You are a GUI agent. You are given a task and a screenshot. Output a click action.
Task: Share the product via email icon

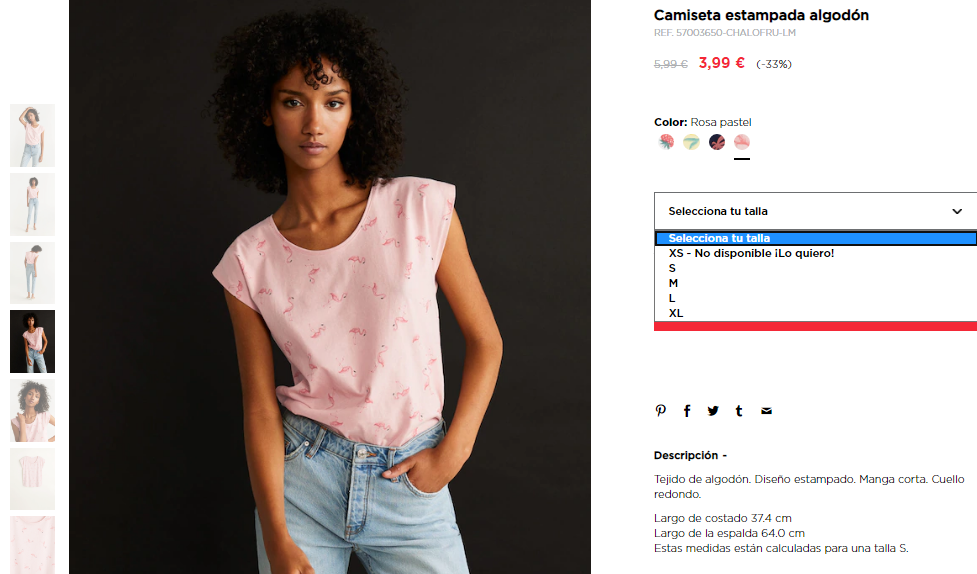pyautogui.click(x=766, y=411)
